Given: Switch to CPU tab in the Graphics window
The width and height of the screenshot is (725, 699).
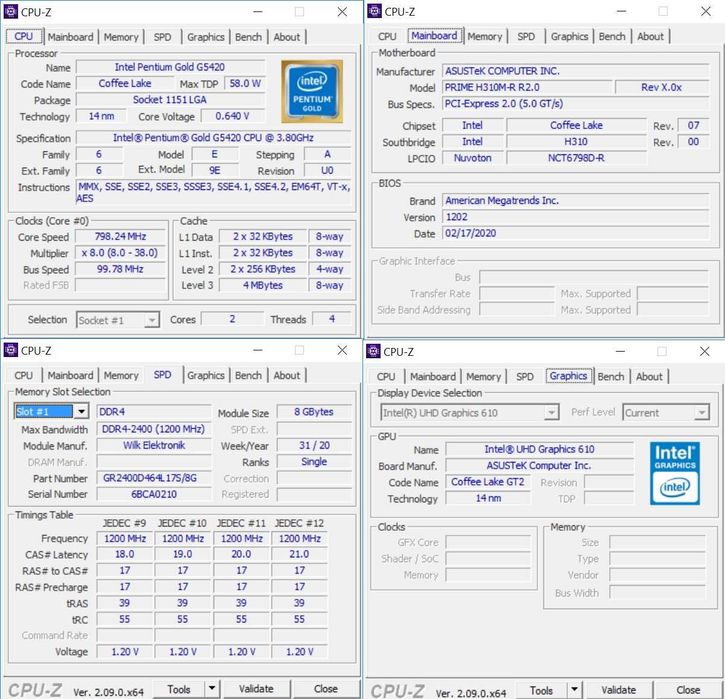Looking at the screenshot, I should pos(386,377).
